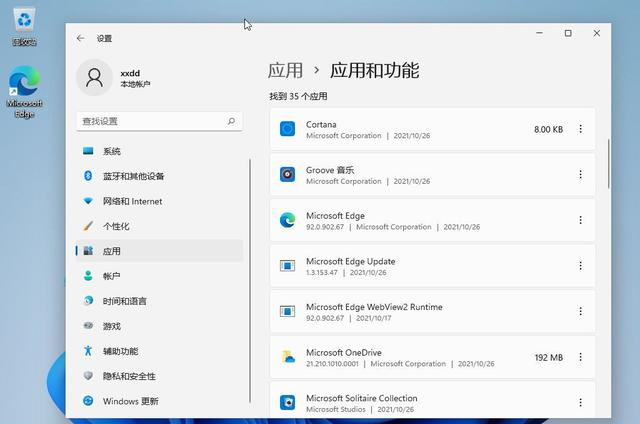
Task: Open 网络和 Internet settings
Action: click(132, 201)
